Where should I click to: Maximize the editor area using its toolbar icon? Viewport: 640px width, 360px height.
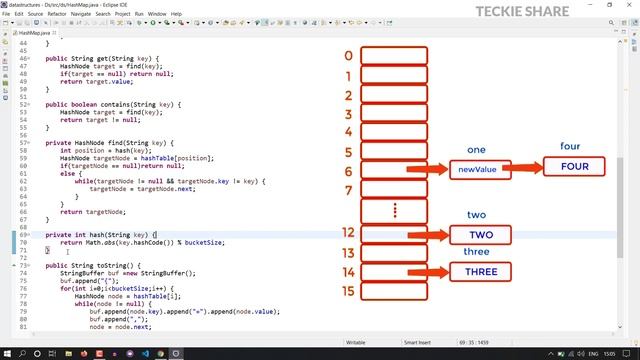[624, 31]
